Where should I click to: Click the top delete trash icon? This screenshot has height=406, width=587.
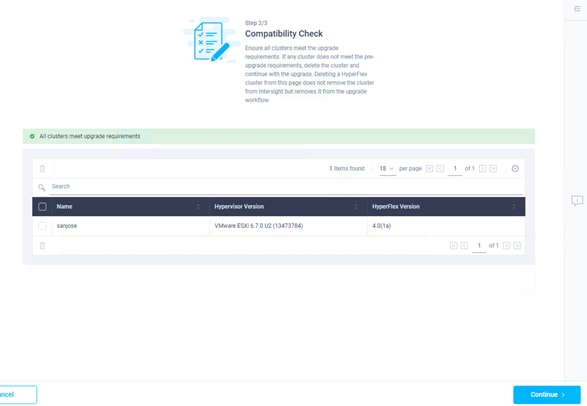click(x=42, y=169)
